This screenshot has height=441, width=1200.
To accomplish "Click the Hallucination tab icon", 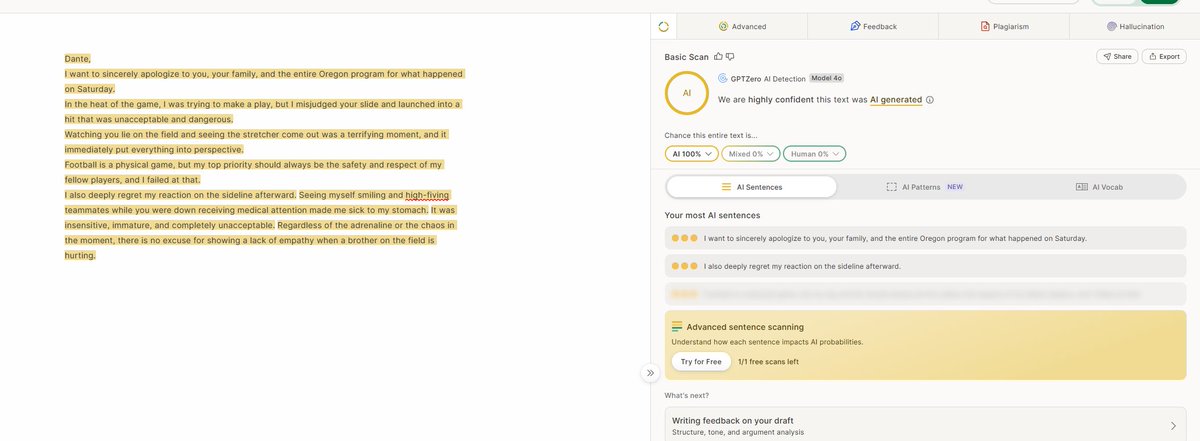I will coord(1112,26).
